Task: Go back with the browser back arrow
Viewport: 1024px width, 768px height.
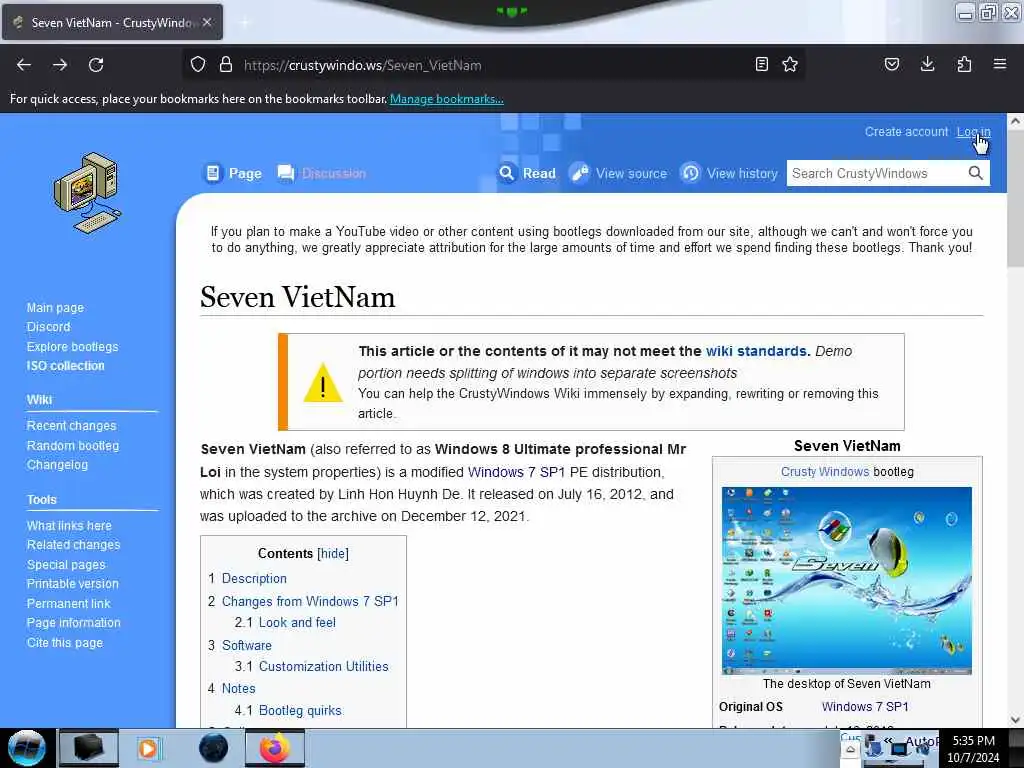Action: coord(24,65)
